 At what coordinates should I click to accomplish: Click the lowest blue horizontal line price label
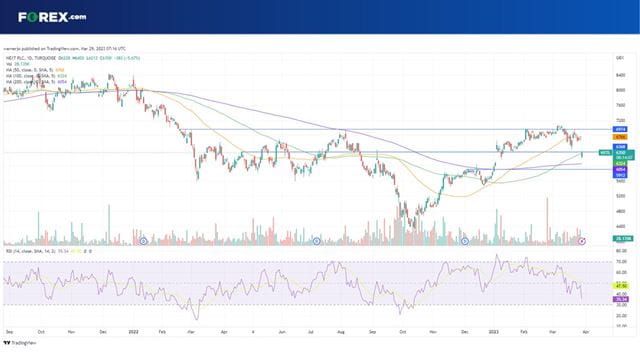pos(620,175)
